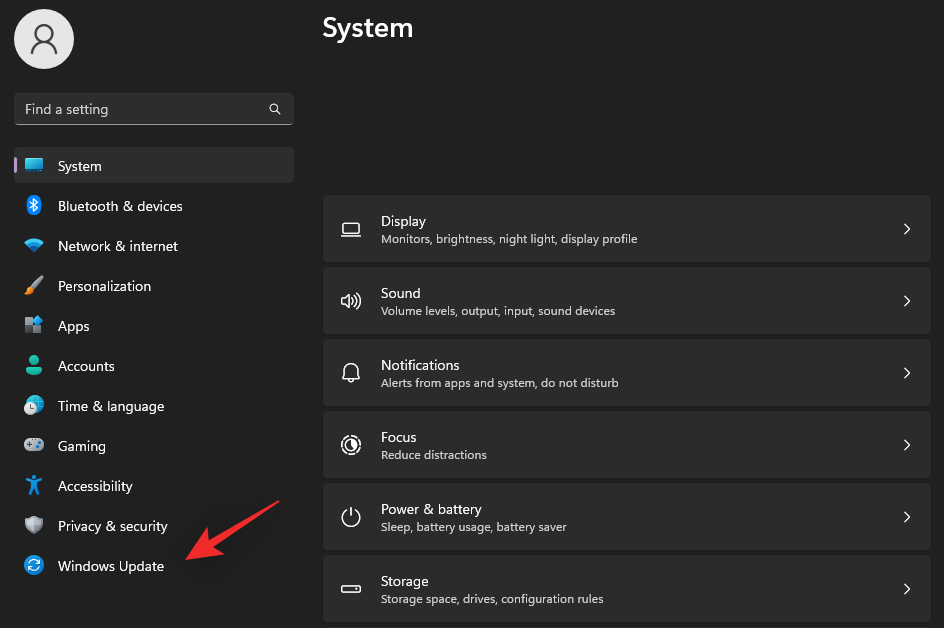
Task: Open Personalization with the paintbrush icon
Action: [33, 286]
